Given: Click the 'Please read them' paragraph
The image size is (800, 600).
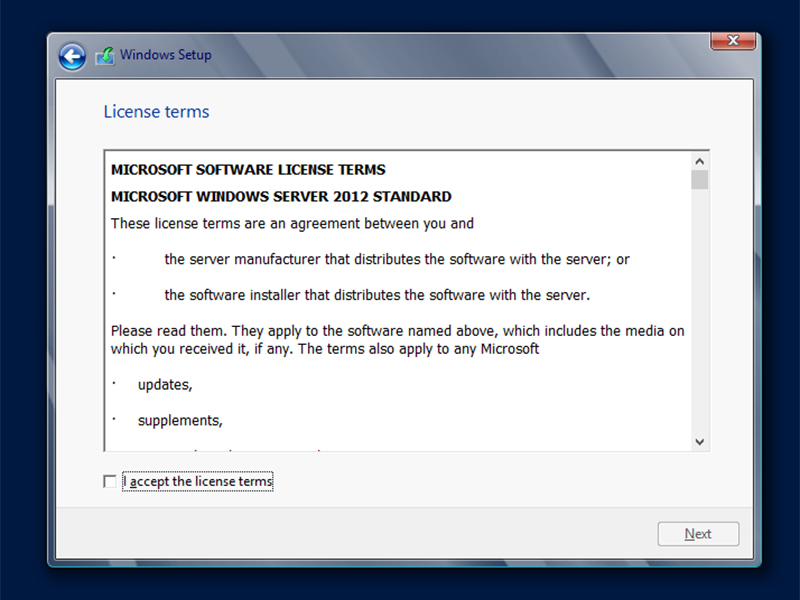Looking at the screenshot, I should click(397, 340).
